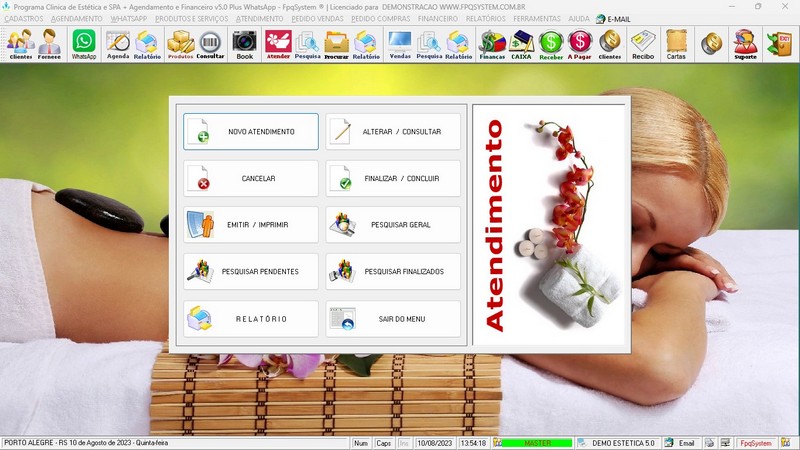
Task: Open the Finanças toolbar icon
Action: [x=492, y=44]
